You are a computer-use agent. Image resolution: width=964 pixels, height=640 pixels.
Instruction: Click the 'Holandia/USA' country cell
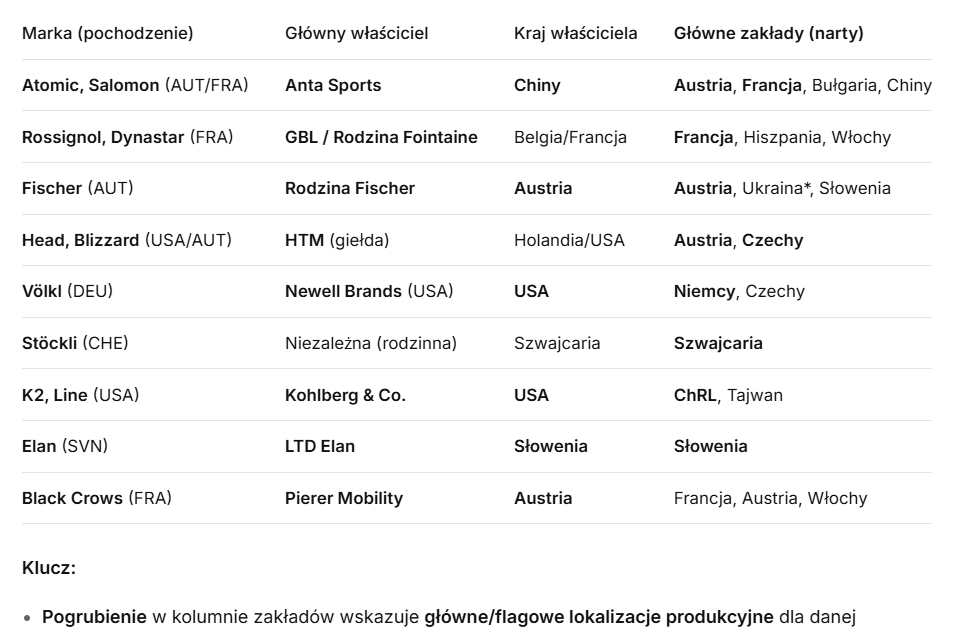[569, 240]
